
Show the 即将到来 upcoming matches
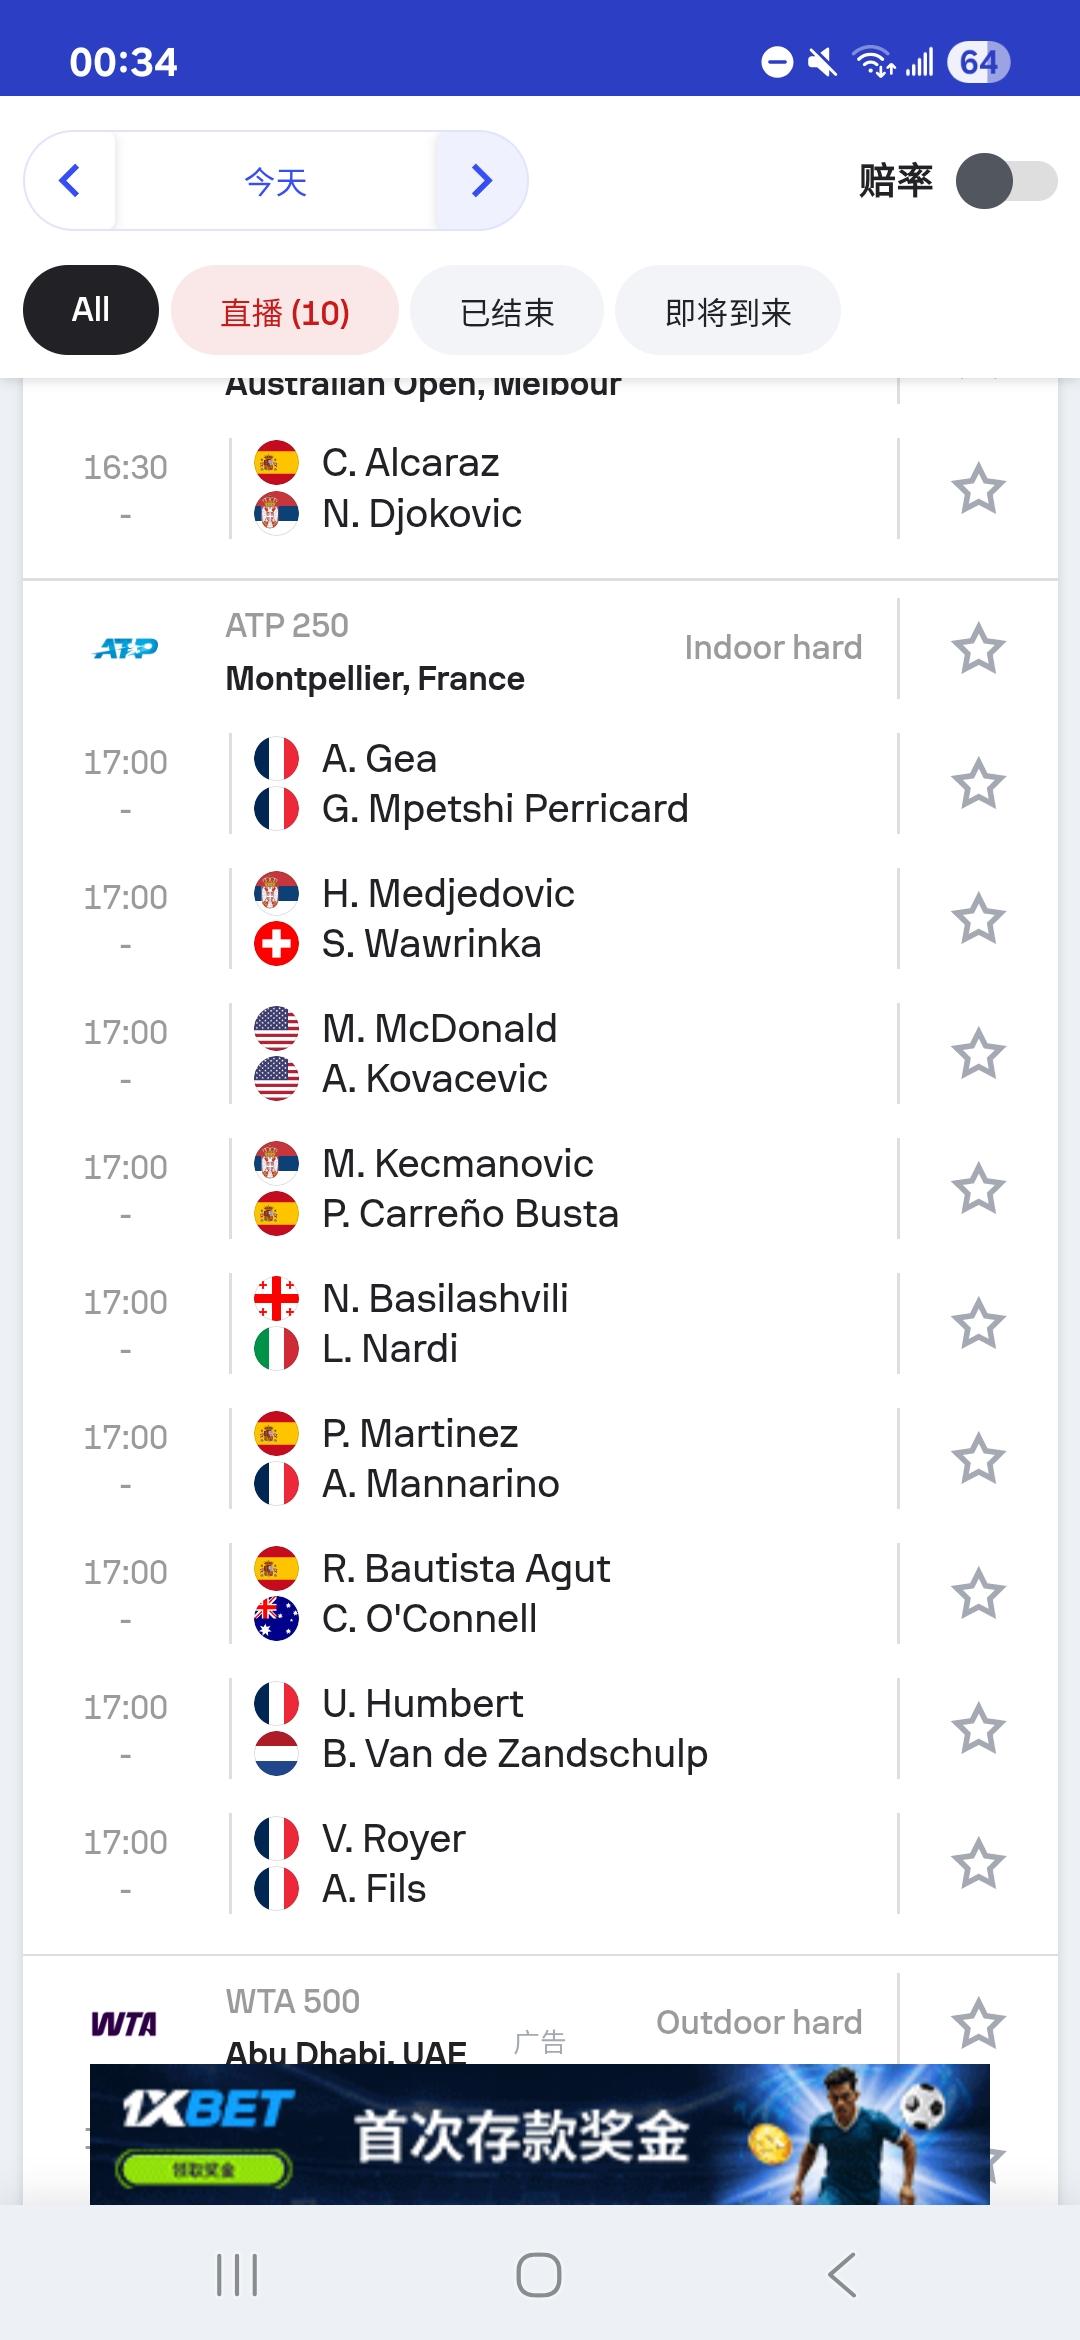pyautogui.click(x=727, y=311)
